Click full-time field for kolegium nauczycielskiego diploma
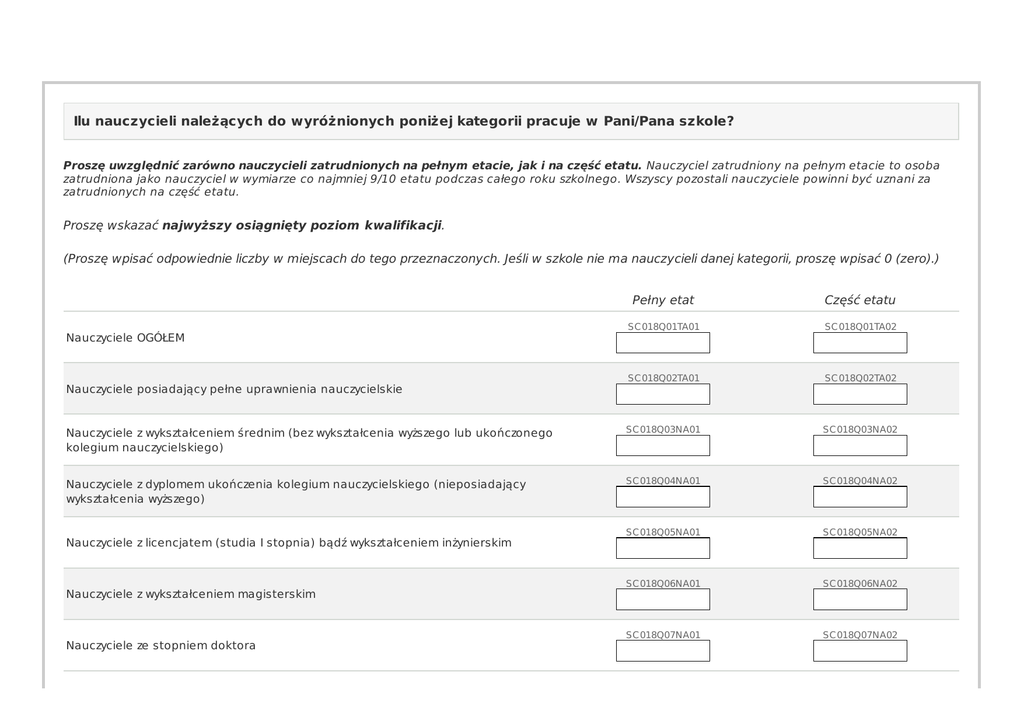 [x=662, y=497]
